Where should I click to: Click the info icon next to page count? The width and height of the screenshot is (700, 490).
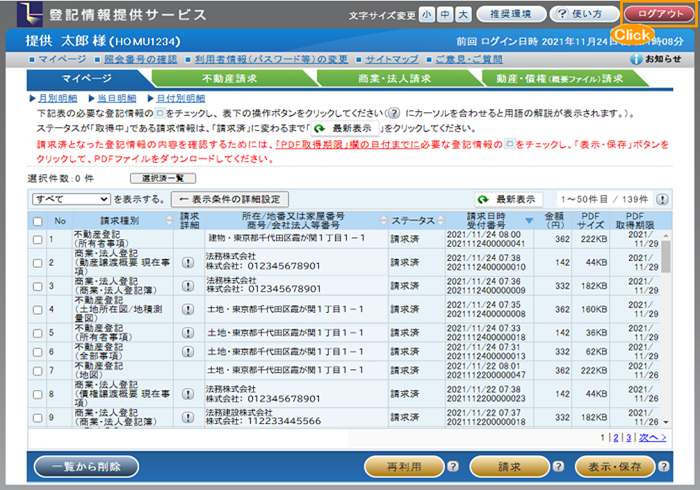(x=662, y=200)
